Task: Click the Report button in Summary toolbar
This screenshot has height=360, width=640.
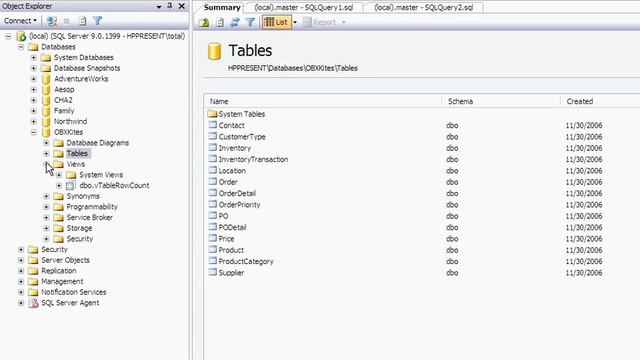Action: point(320,22)
